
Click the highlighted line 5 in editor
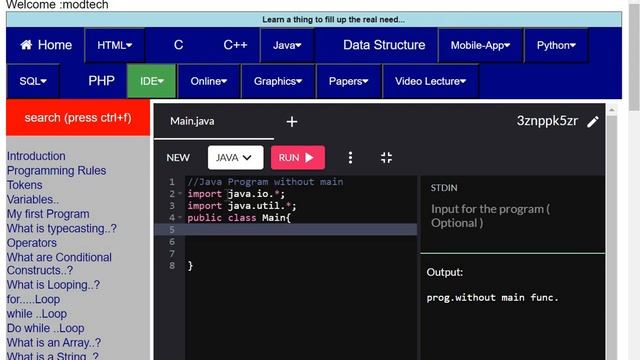tap(286, 229)
